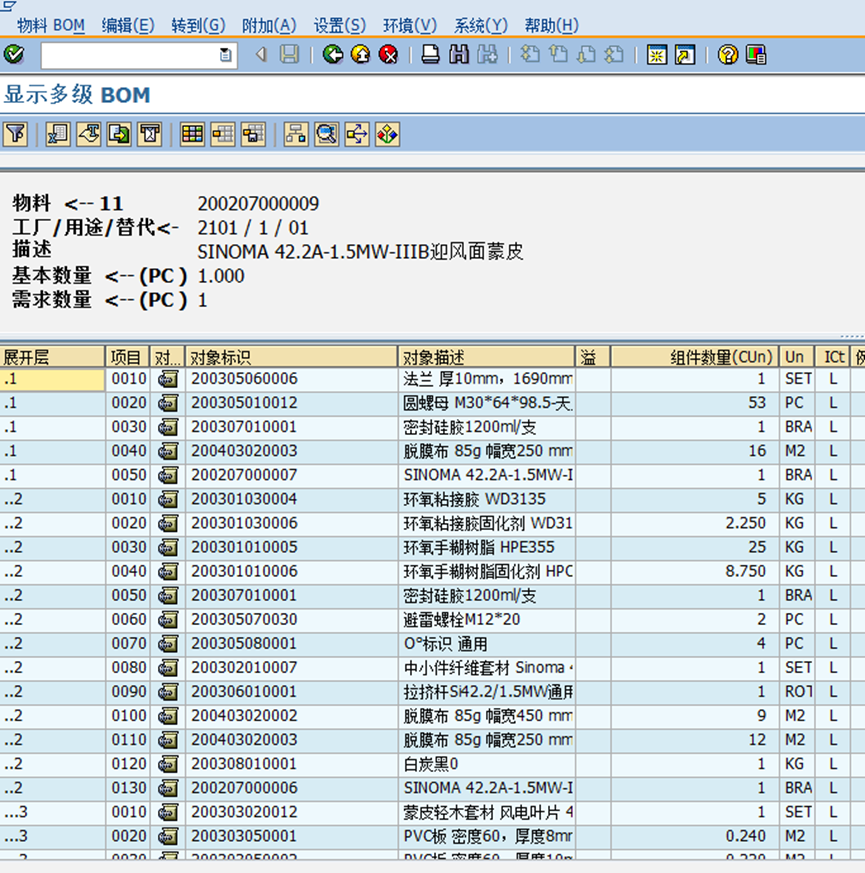Click the grayed-out Save diskette icon

(x=289, y=55)
